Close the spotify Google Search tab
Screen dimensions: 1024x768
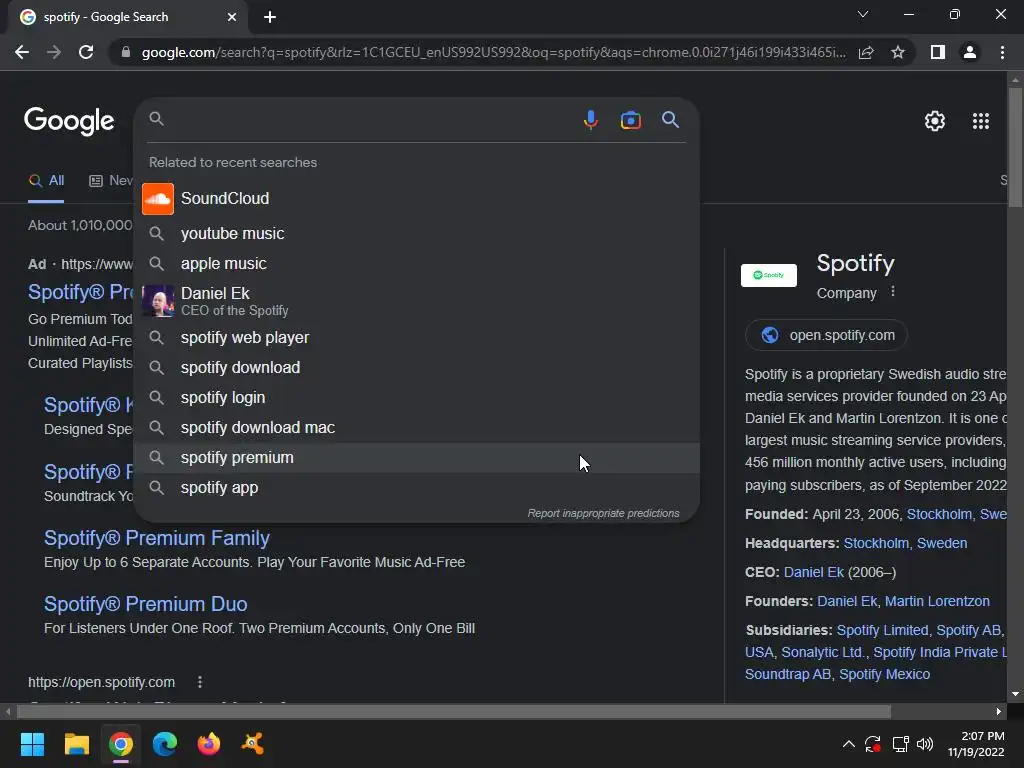(x=232, y=17)
